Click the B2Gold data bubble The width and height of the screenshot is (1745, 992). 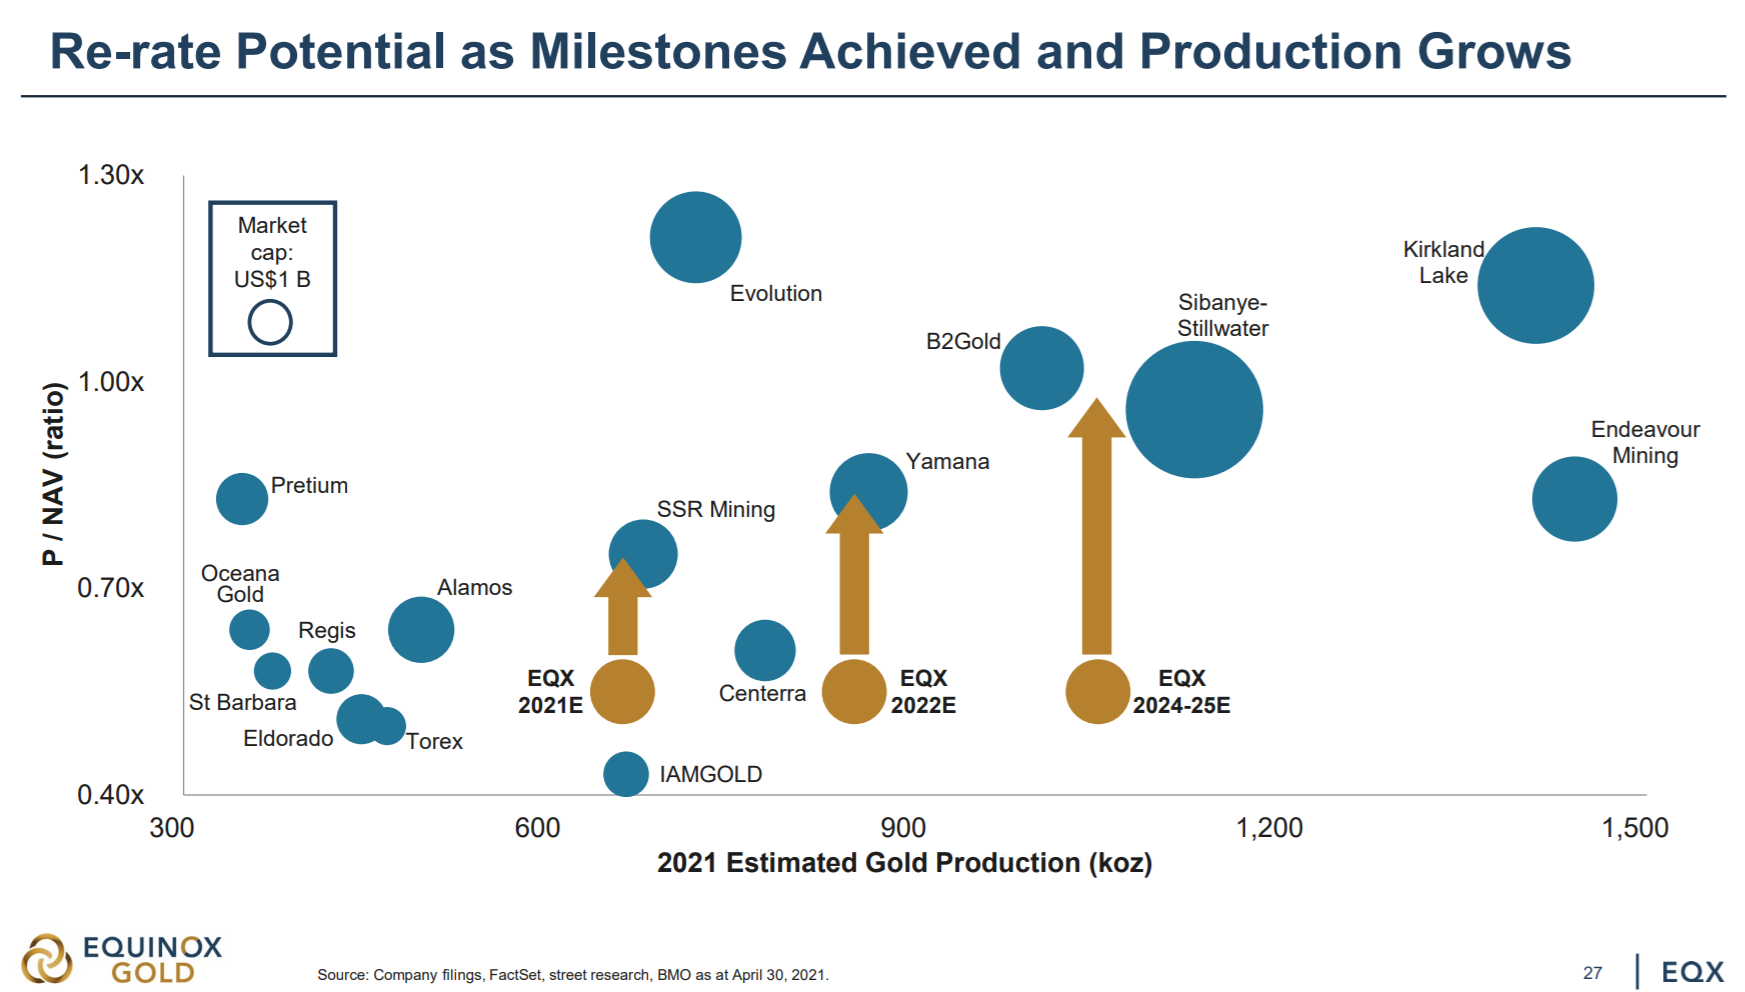tap(1042, 368)
